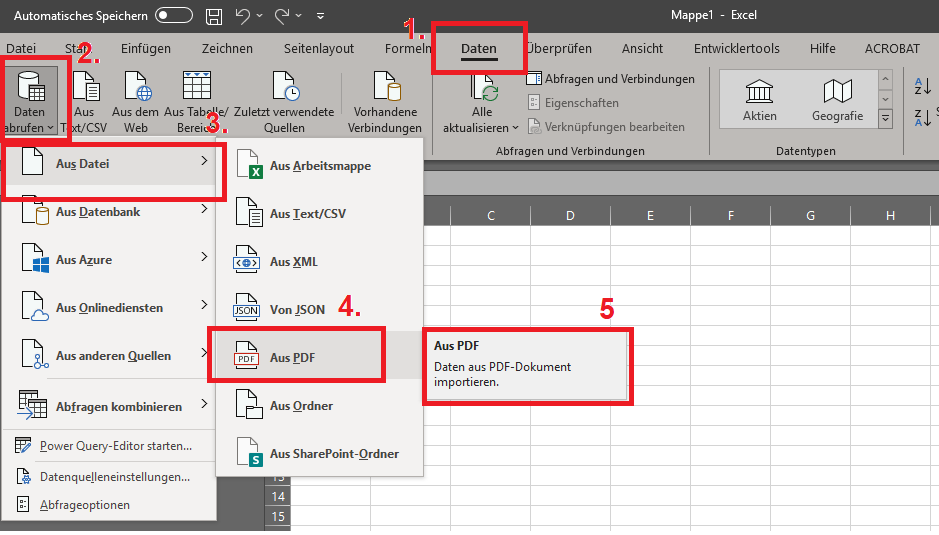
Task: Open Datenquelleneinstellungen menu entry
Action: click(x=110, y=477)
